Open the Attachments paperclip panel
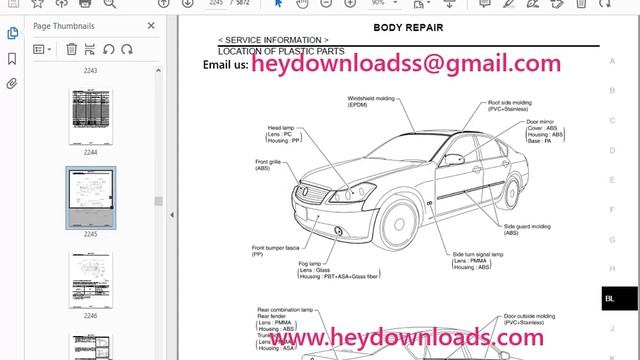The image size is (640, 360). [x=12, y=84]
